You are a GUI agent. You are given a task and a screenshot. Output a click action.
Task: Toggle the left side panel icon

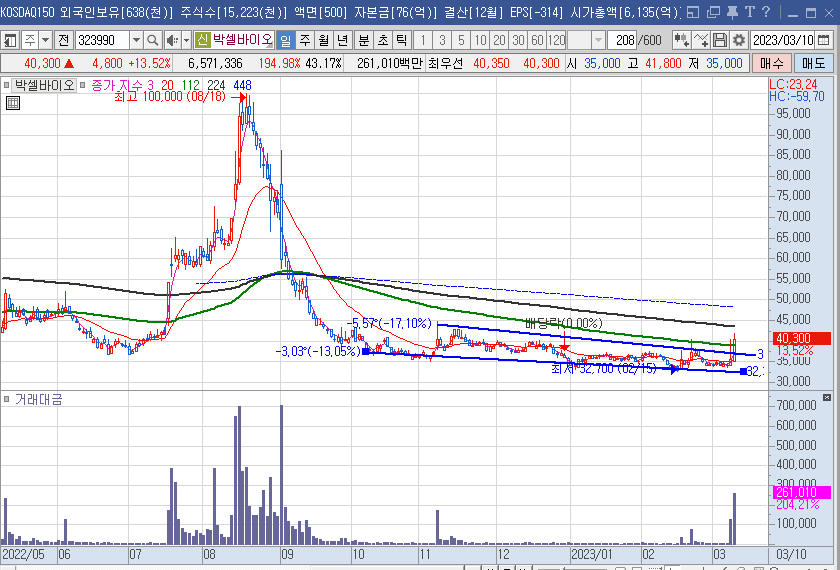10,40
